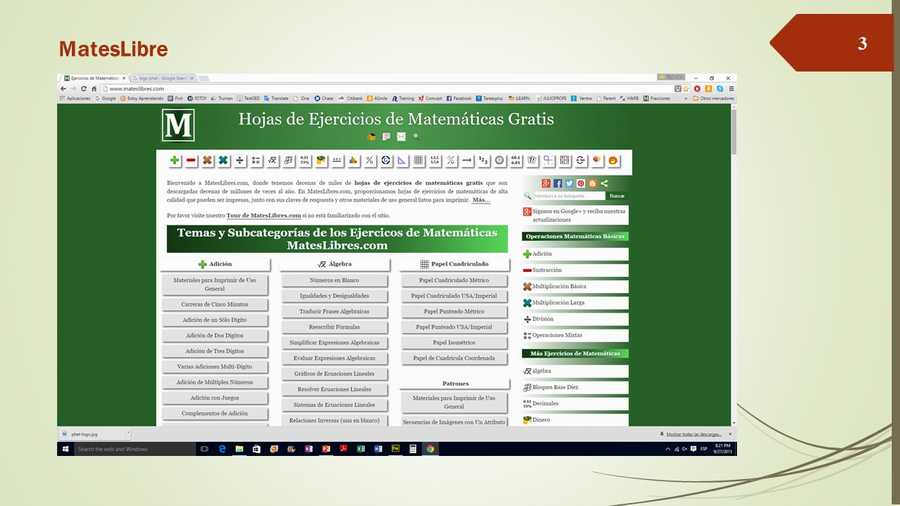Open Decimales in the sidebar list
Screen dimensions: 900x506
tap(575, 404)
